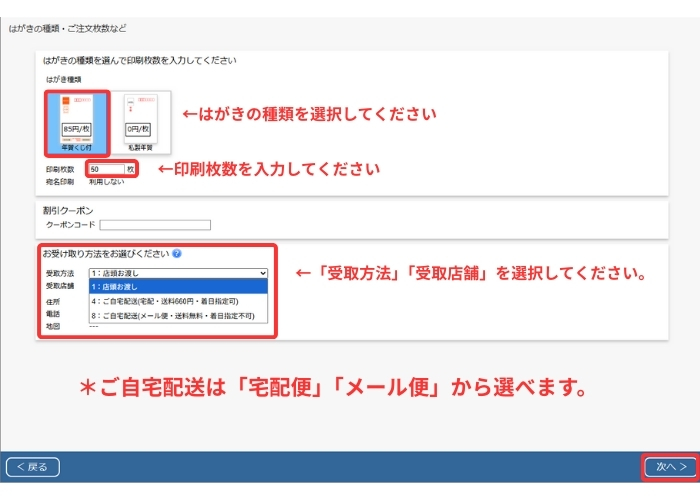Click the 0円/枚 price label
700x500 pixels.
[140, 130]
